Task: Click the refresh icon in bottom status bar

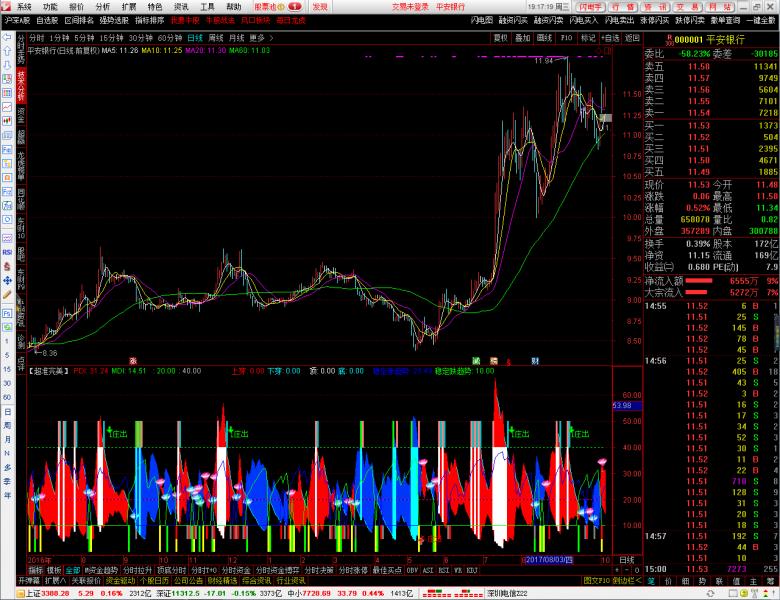Action: tap(710, 594)
